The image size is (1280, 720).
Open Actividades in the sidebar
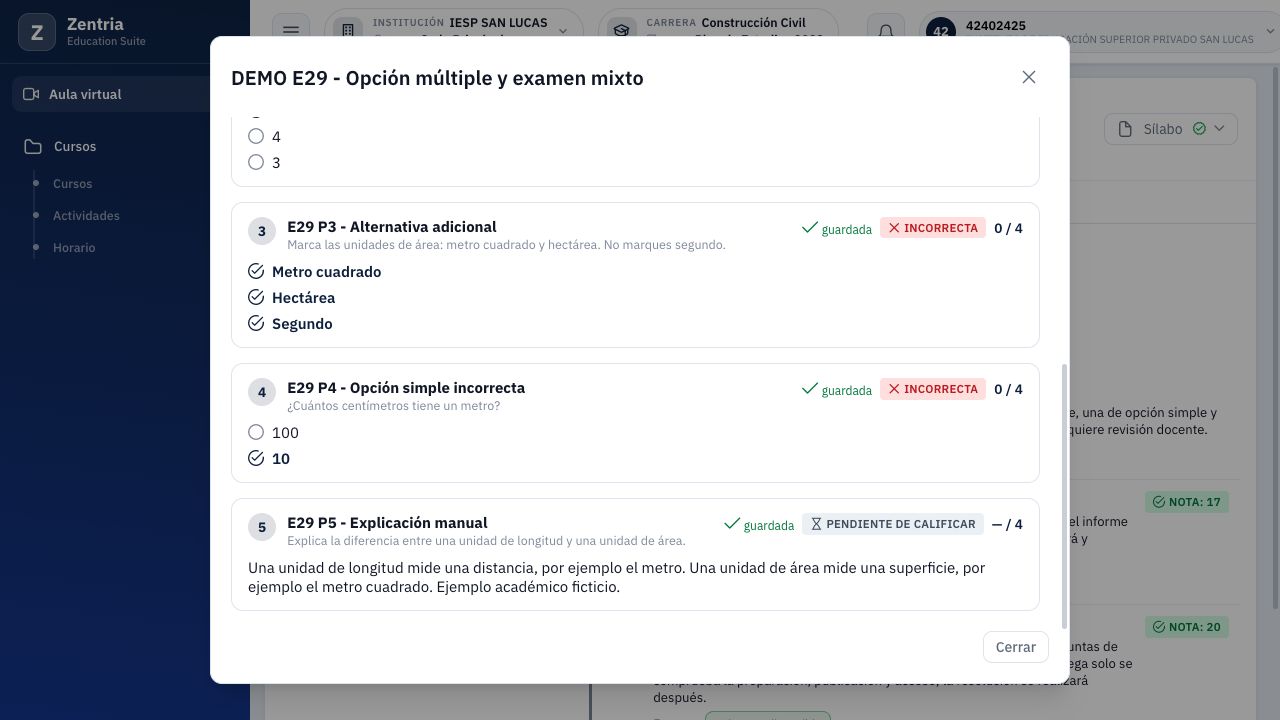(86, 216)
